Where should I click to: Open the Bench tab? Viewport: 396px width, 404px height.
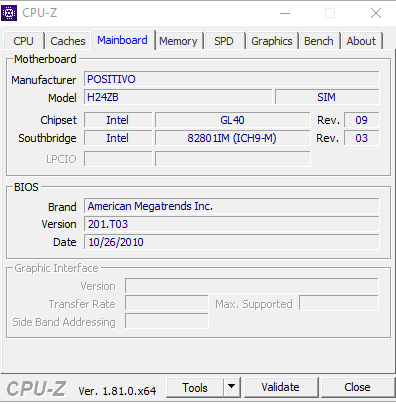(319, 41)
